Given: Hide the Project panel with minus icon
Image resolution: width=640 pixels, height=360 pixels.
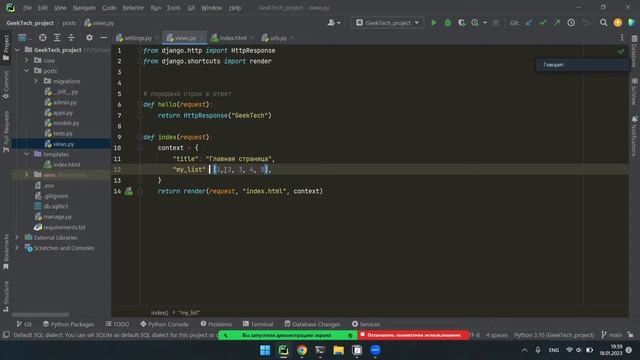Looking at the screenshot, I should click(104, 38).
